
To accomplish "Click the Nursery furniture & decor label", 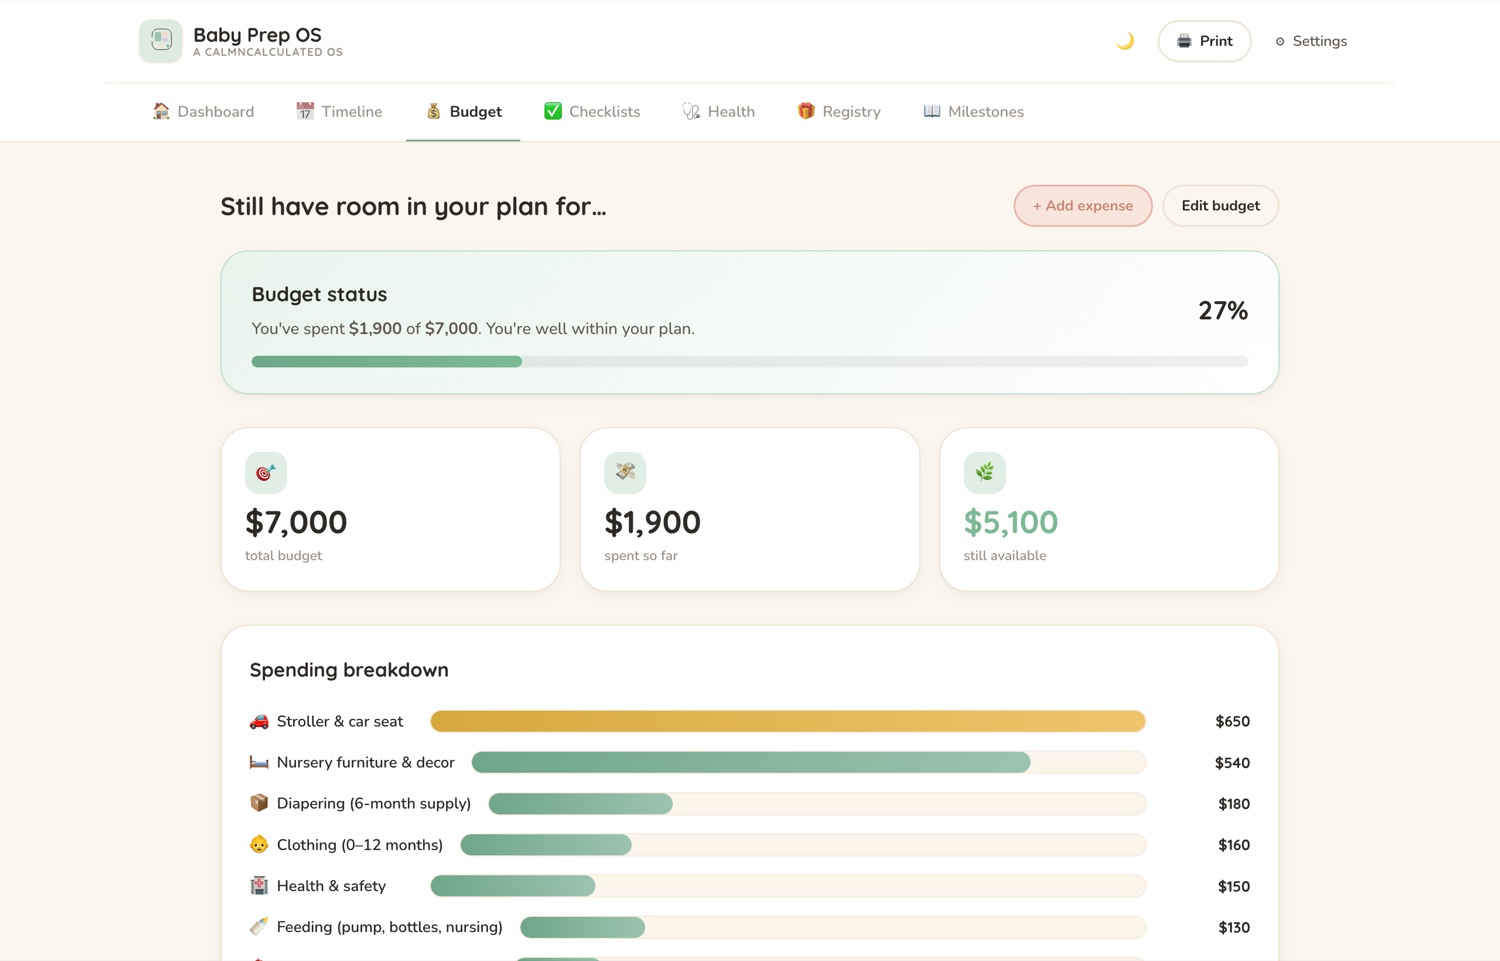I will 366,762.
